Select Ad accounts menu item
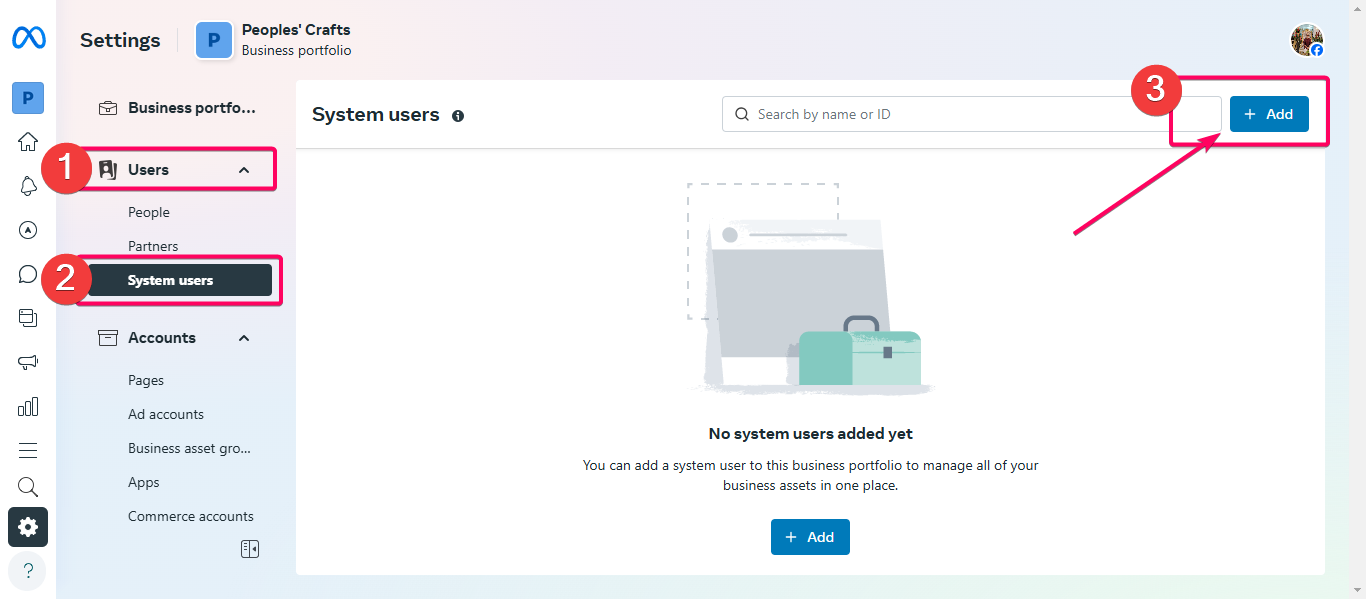 point(166,414)
